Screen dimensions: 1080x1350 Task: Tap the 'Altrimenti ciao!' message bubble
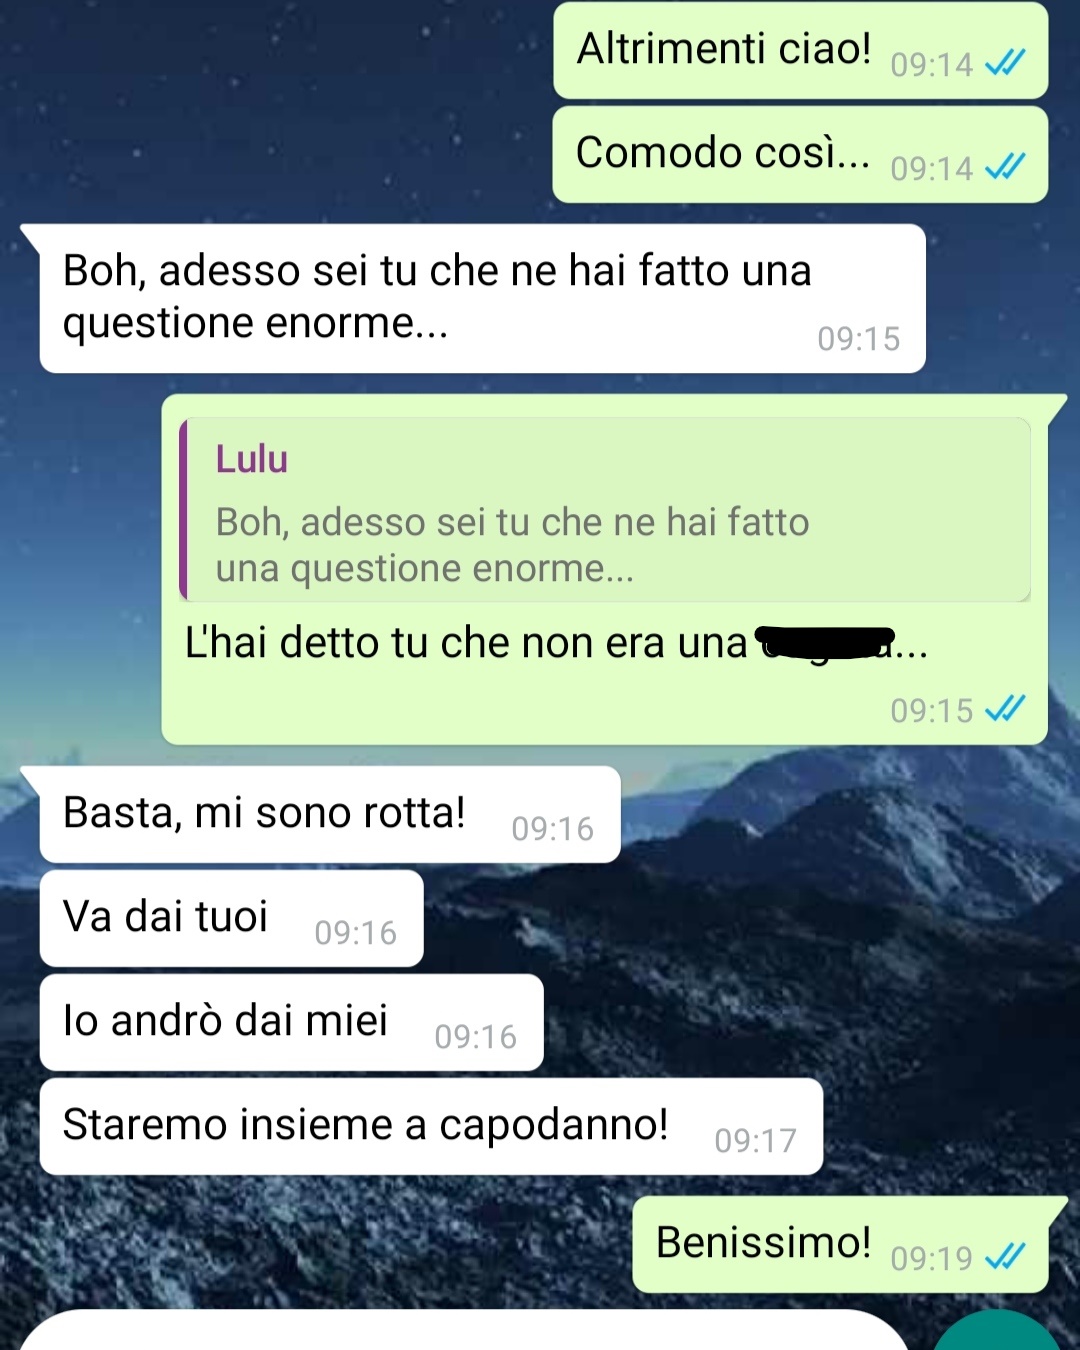(800, 50)
